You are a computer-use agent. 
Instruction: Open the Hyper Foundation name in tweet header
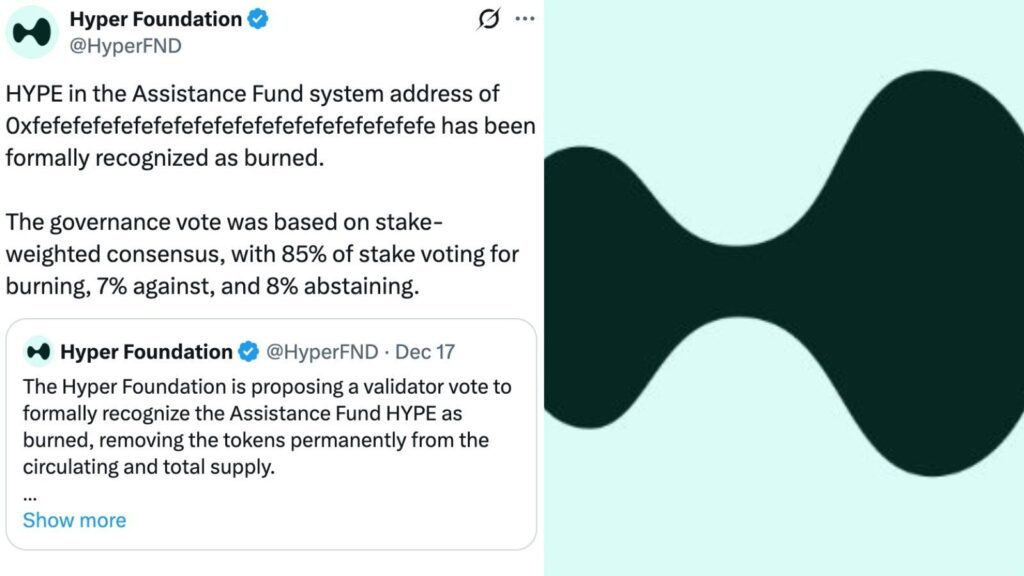[155, 20]
